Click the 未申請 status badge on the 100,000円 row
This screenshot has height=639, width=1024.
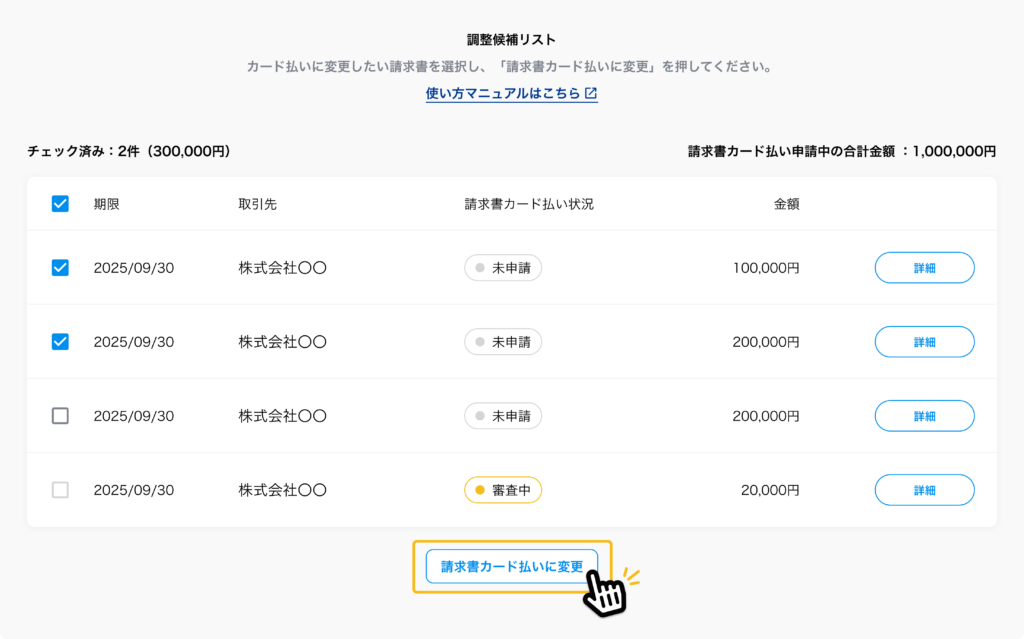point(503,268)
